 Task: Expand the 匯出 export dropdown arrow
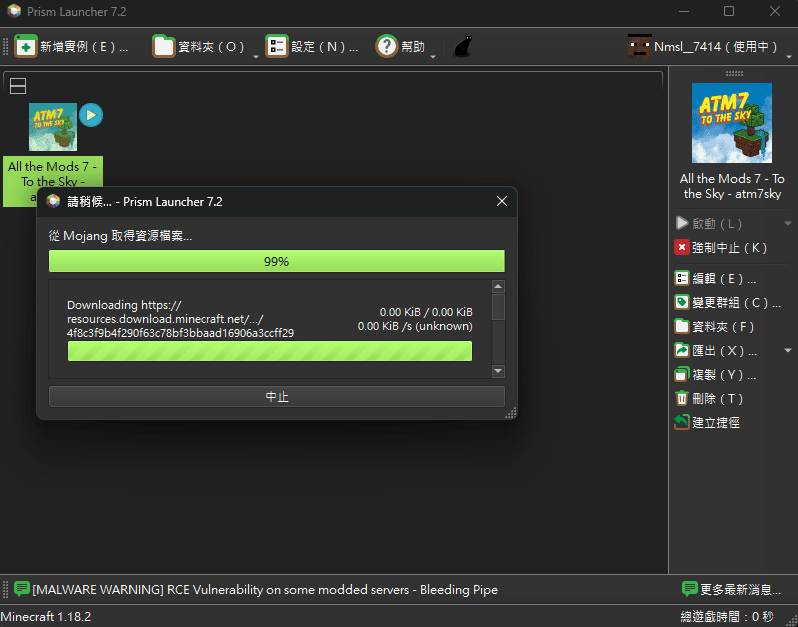(x=788, y=351)
